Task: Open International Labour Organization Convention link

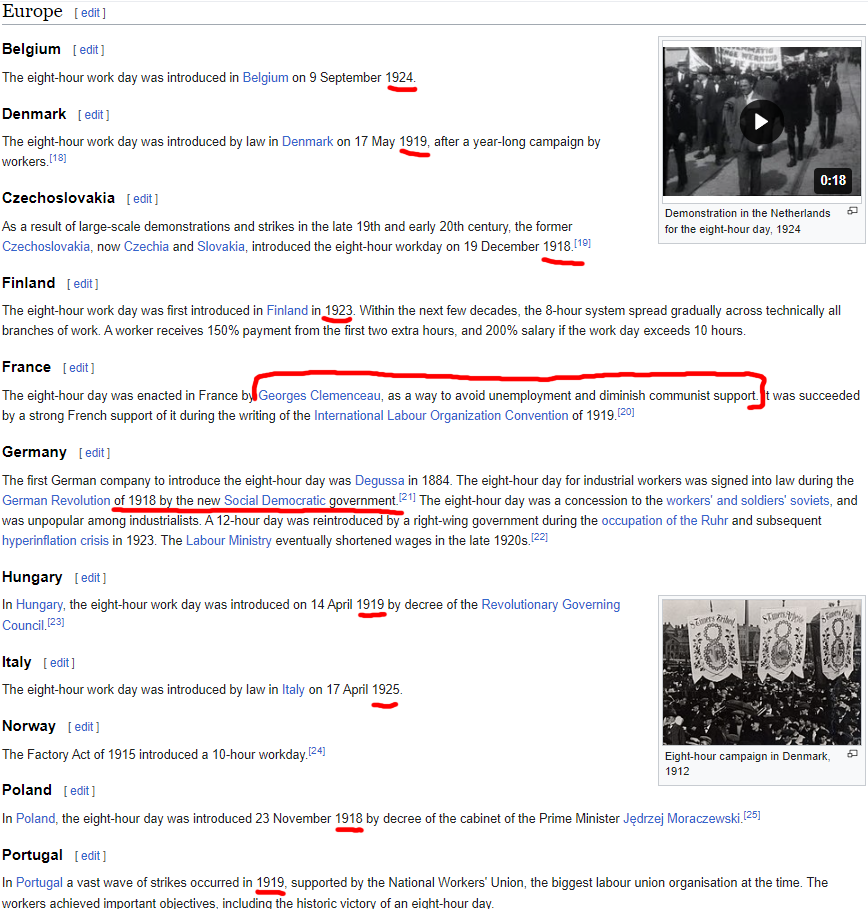Action: point(441,416)
